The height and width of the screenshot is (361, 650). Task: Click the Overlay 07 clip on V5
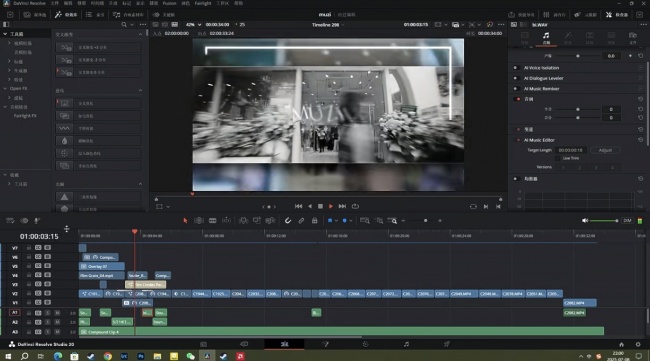click(102, 266)
